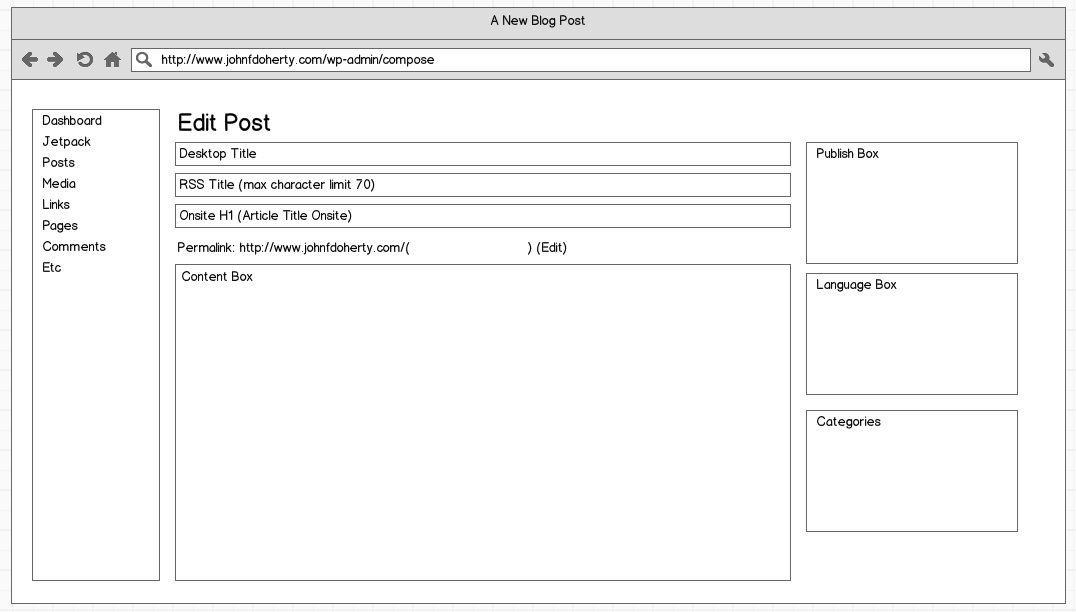The image size is (1076, 612).
Task: Click into the Desktop Title field
Action: tap(482, 154)
